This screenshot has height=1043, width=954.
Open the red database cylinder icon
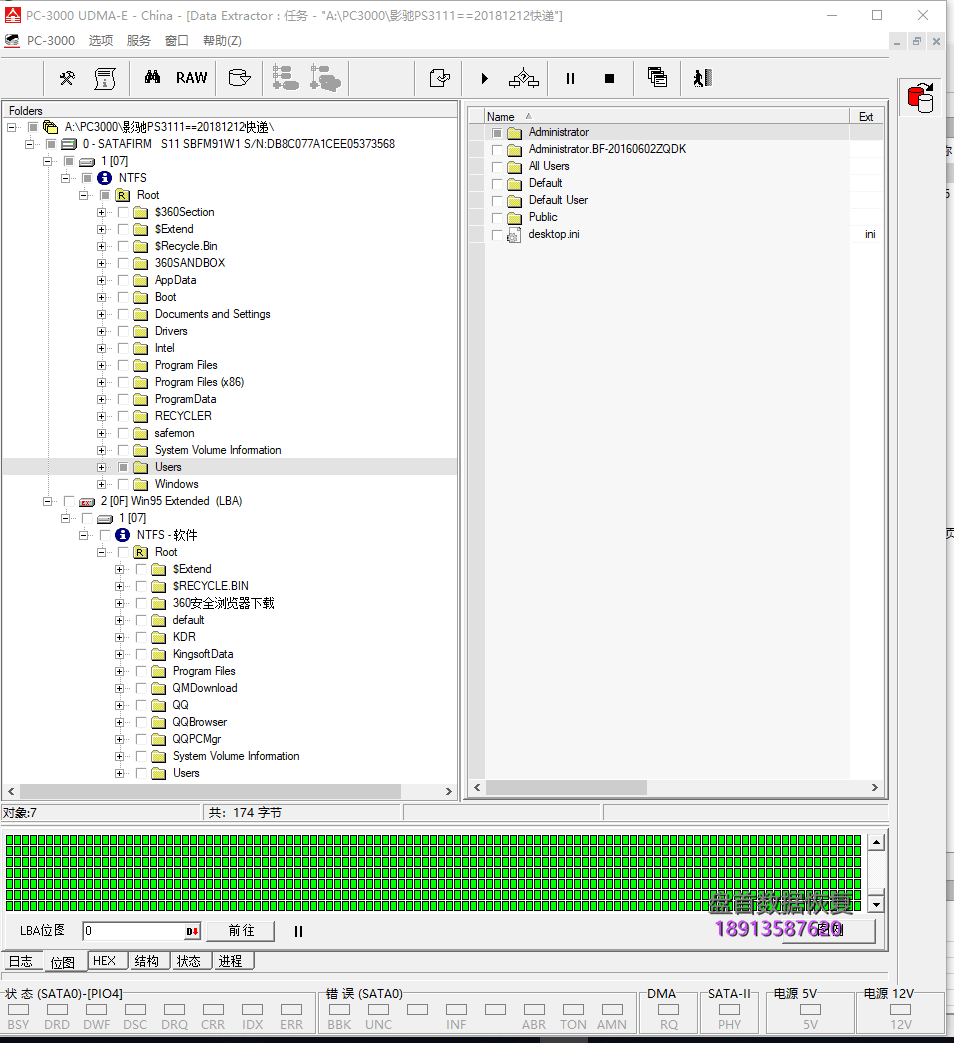tap(921, 98)
